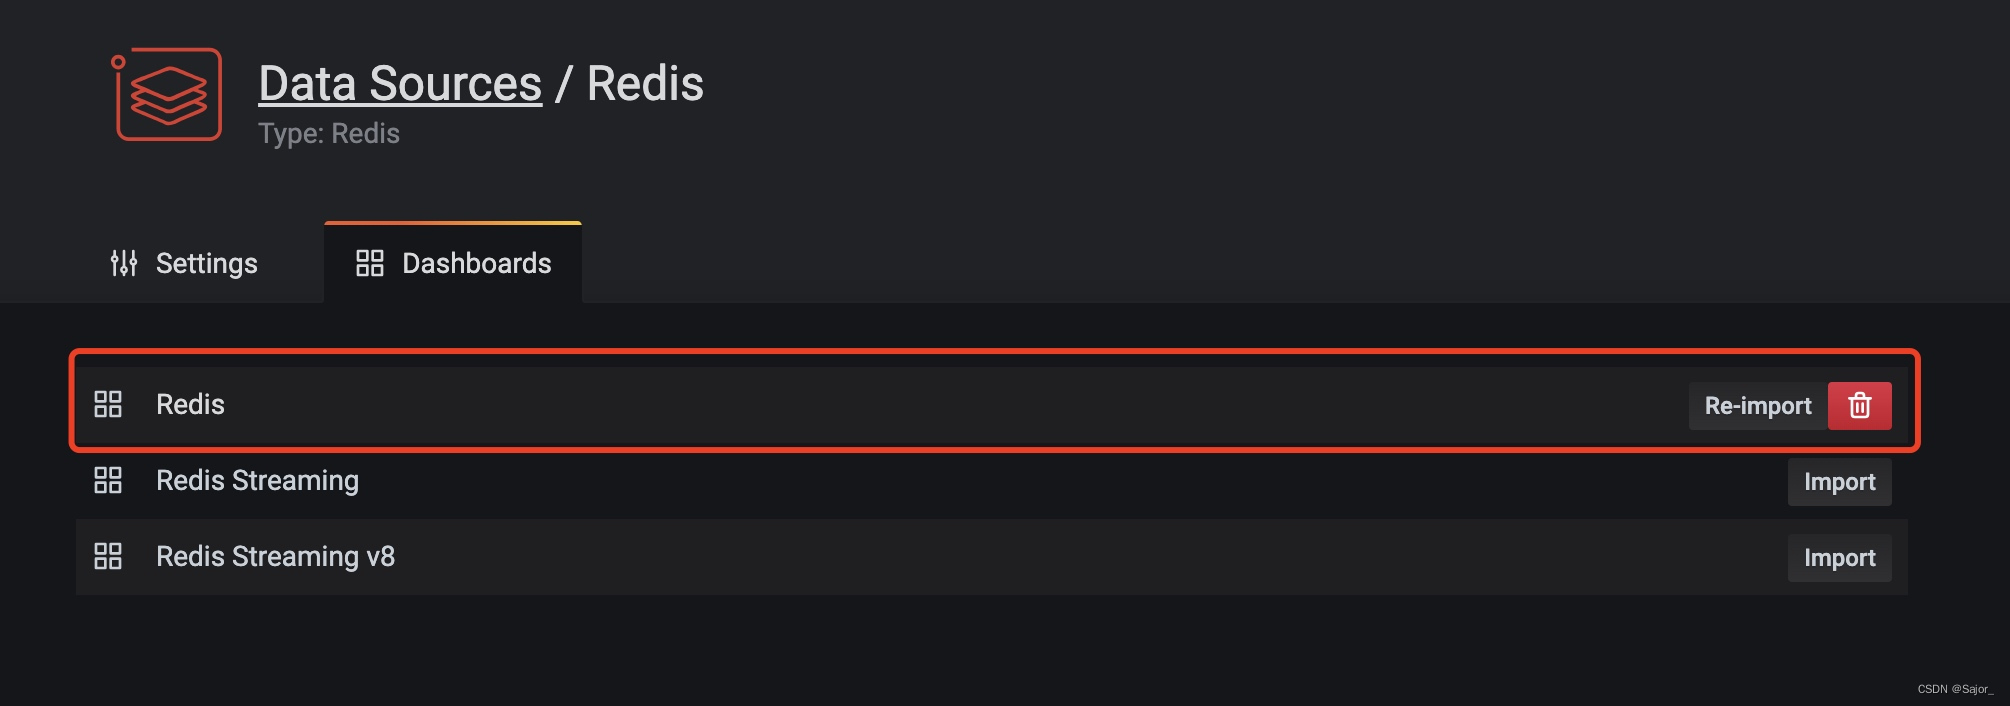Image resolution: width=2010 pixels, height=706 pixels.
Task: Import the Redis Streaming v8 dashboard
Action: point(1839,557)
